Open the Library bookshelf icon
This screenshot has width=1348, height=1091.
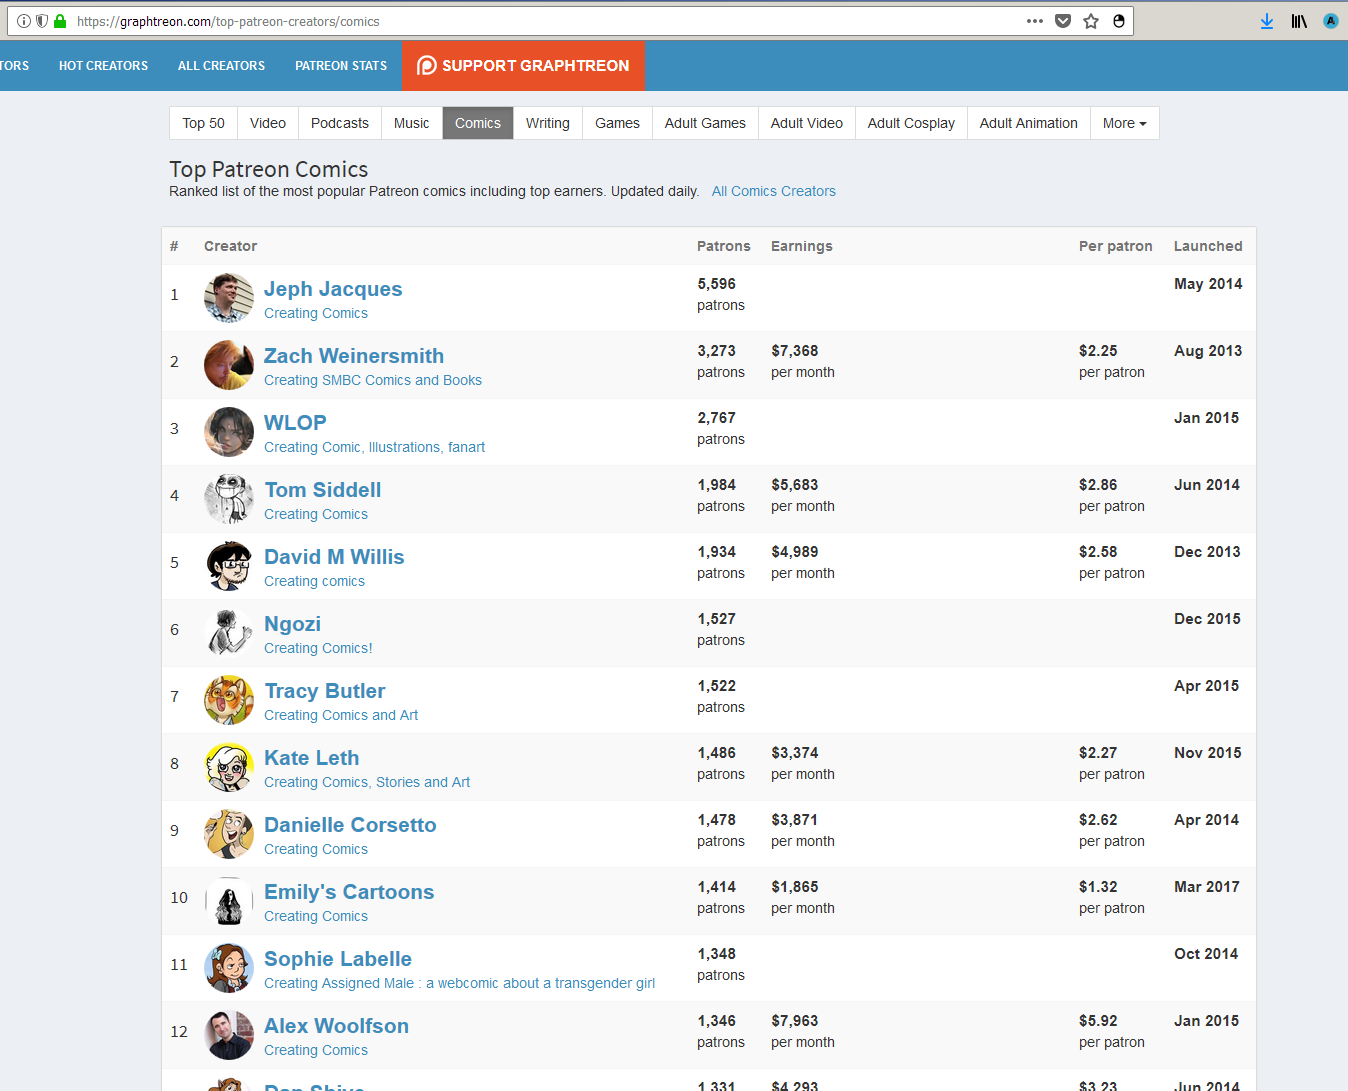point(1299,21)
